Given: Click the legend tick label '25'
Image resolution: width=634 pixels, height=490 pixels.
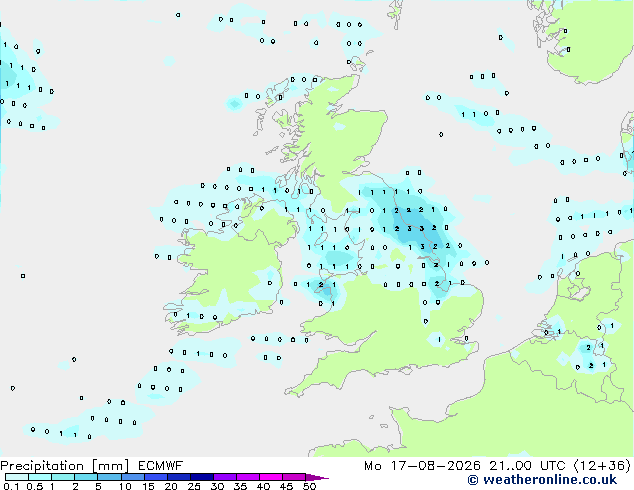Looking at the screenshot, I should 194,486.
